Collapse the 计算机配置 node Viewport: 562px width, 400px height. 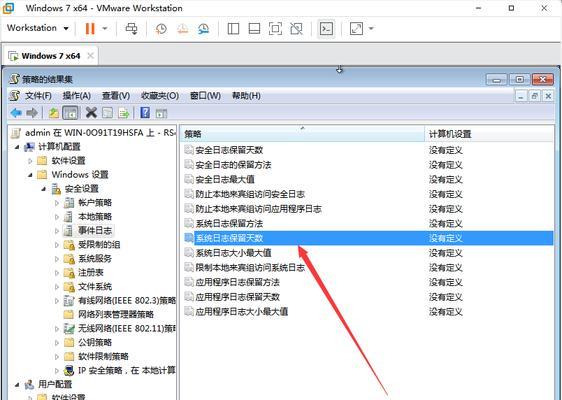click(x=16, y=147)
